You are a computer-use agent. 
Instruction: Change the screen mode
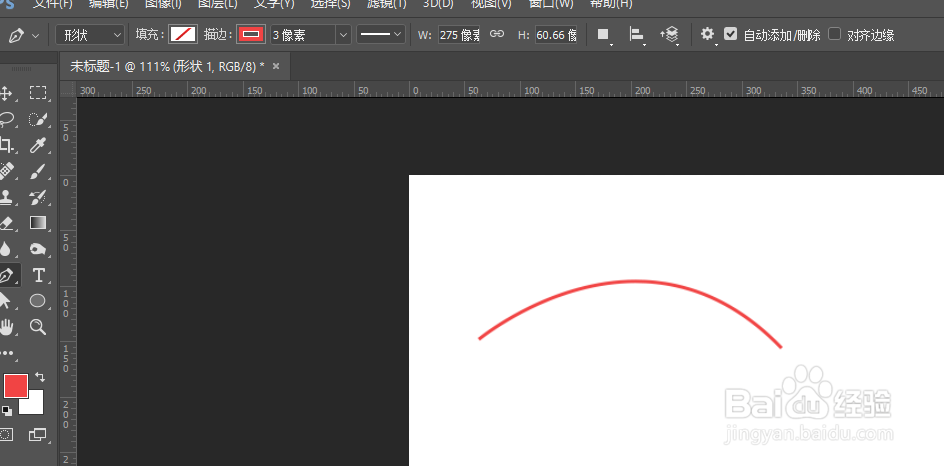[x=37, y=434]
